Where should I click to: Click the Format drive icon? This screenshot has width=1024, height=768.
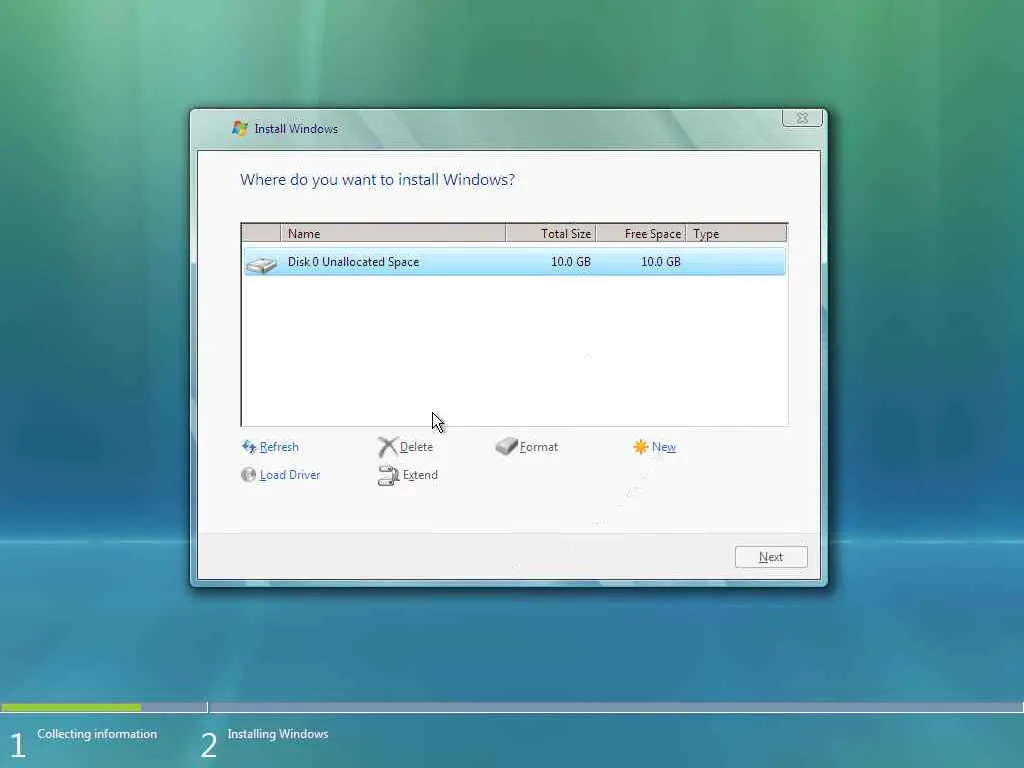506,446
